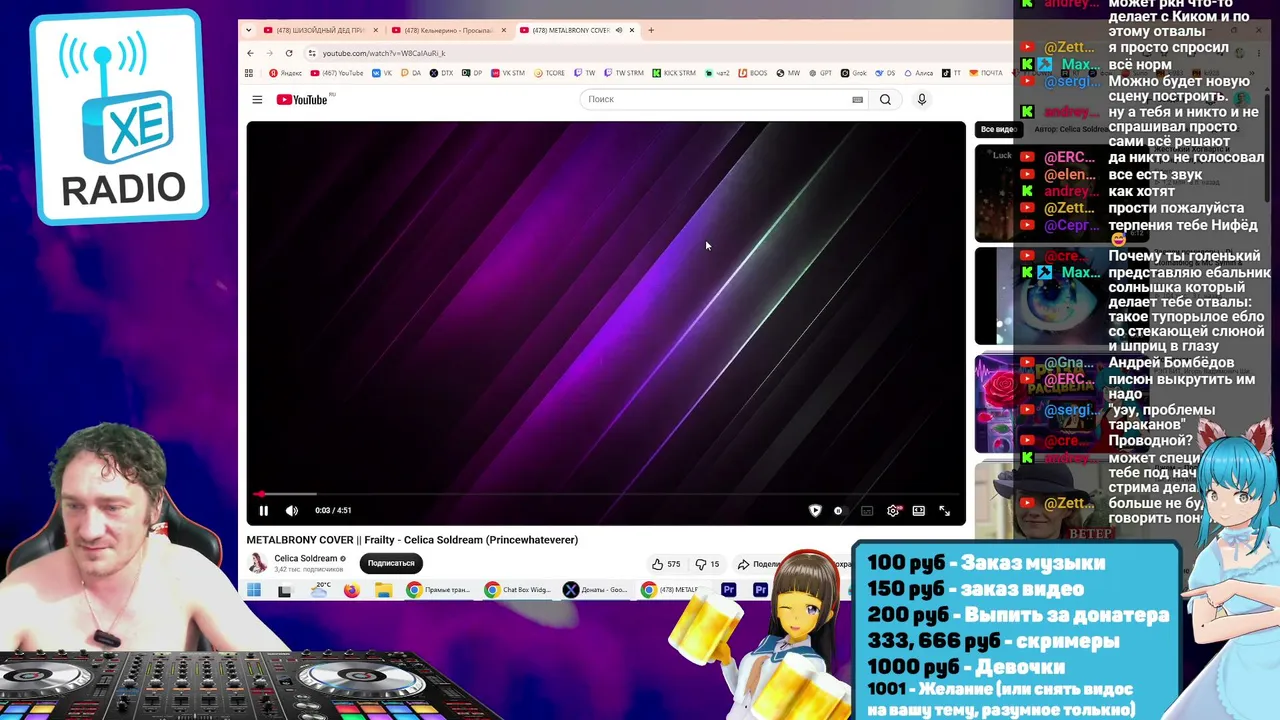Screen dimensions: 1280x720
Task: Open the (467) YouTube bookmark
Action: 337,73
